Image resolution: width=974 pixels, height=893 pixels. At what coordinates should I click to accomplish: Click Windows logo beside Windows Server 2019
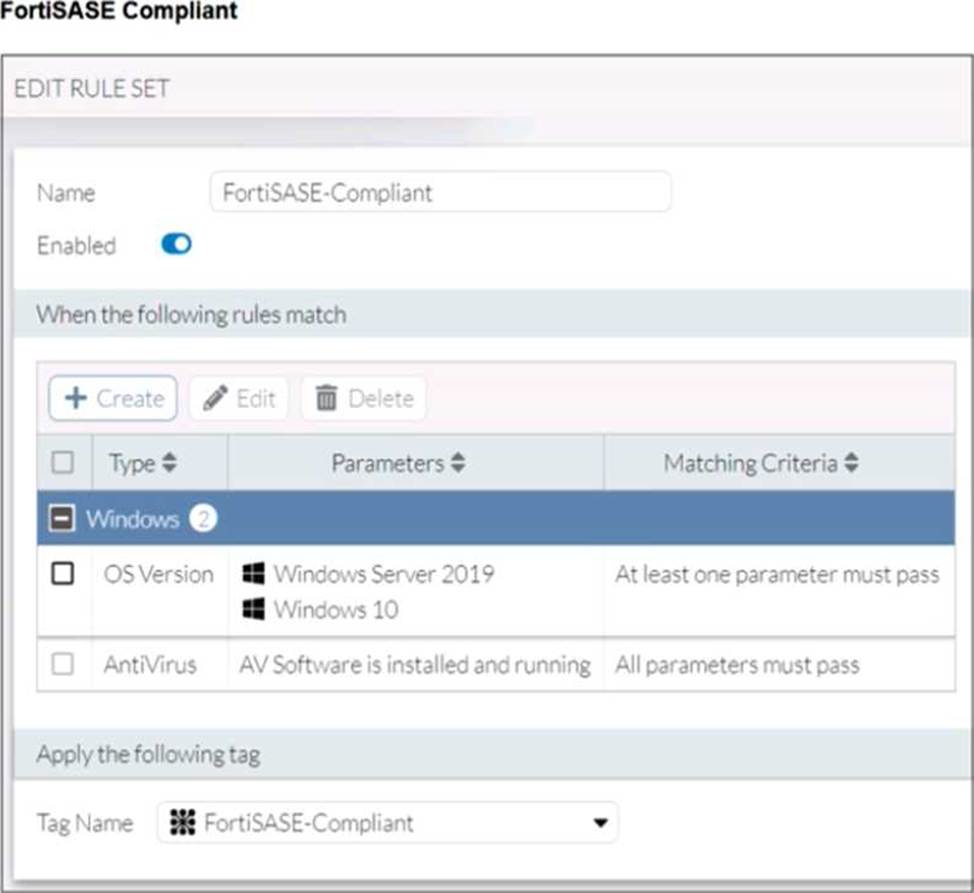coord(254,574)
